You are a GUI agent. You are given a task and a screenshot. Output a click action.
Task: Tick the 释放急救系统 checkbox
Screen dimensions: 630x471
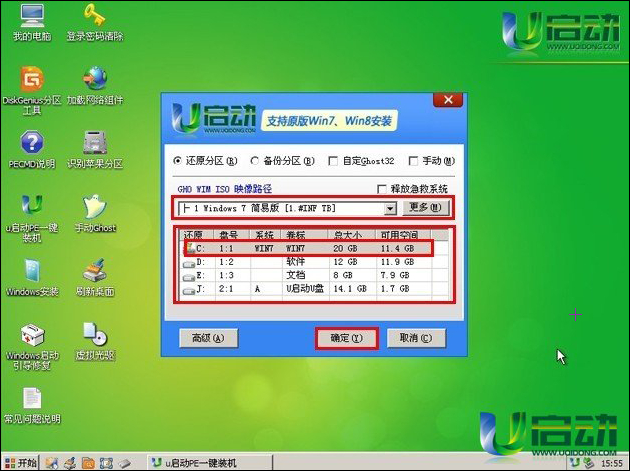pyautogui.click(x=381, y=189)
